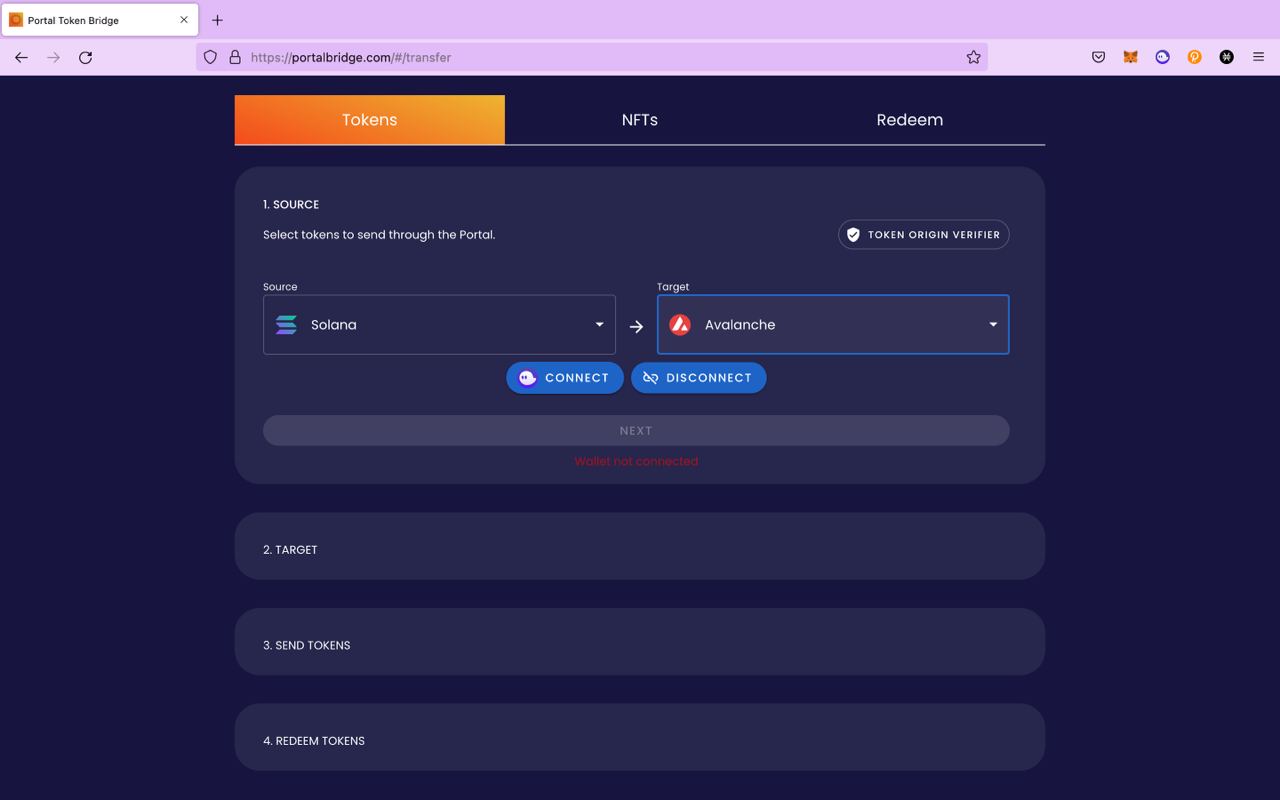Bookmark this page with the star icon
This screenshot has height=800, width=1280.
point(973,57)
